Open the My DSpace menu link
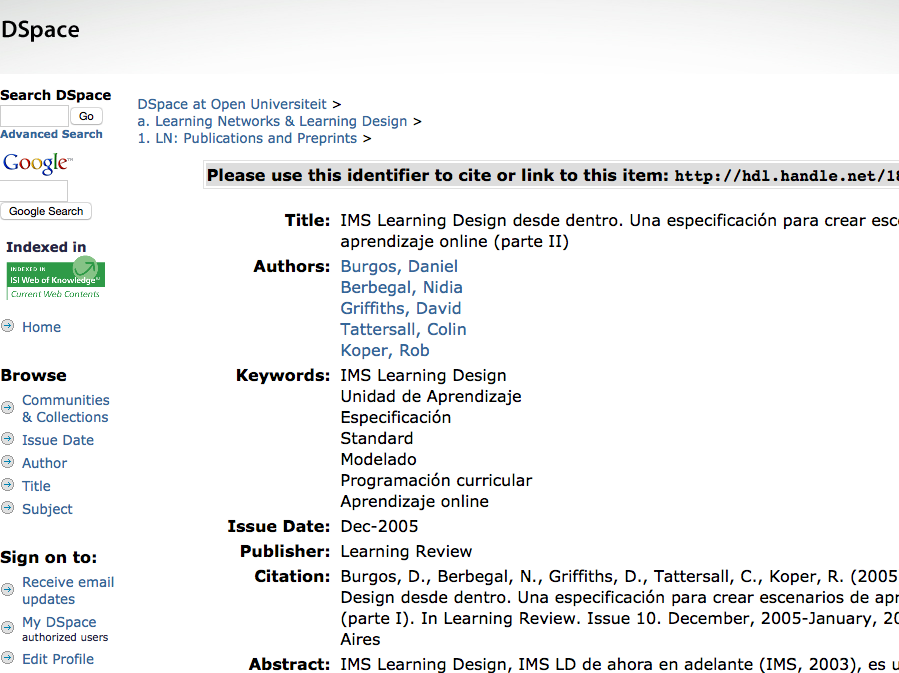 pyautogui.click(x=59, y=622)
